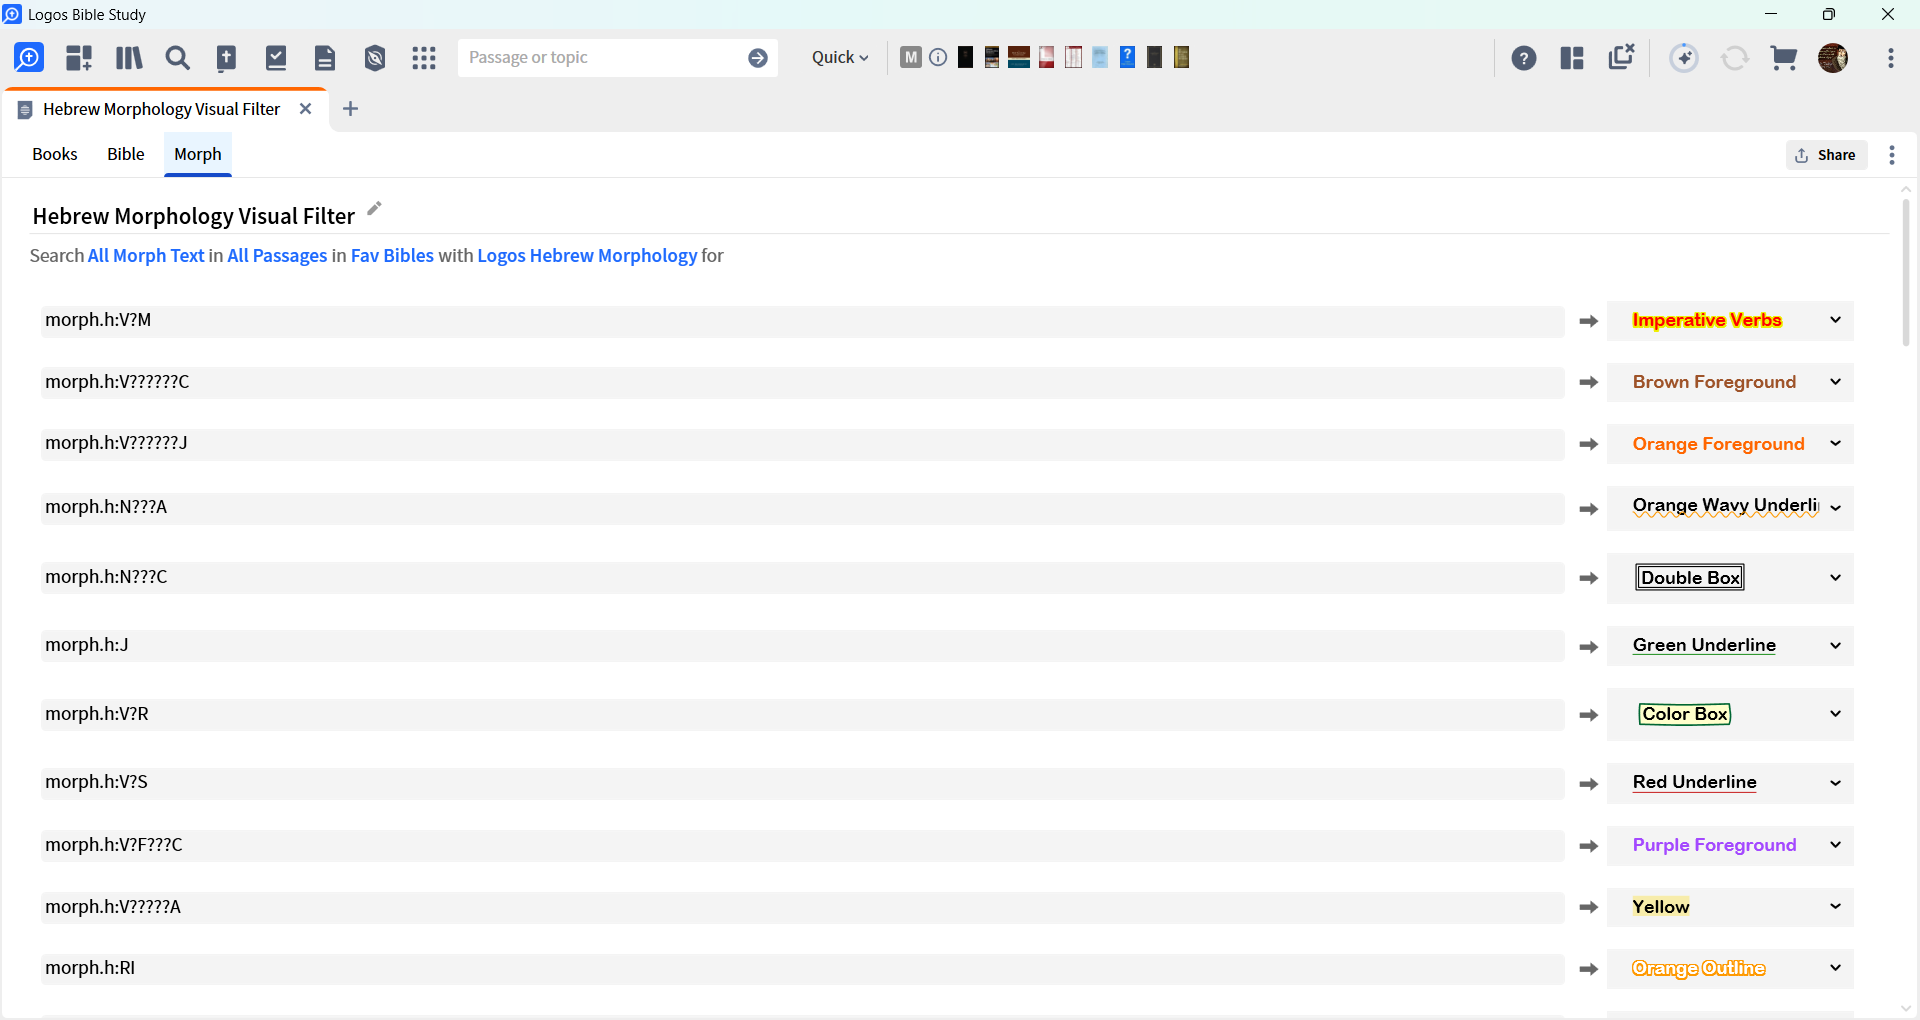The height and width of the screenshot is (1020, 1920).
Task: Click the All Passages link
Action: [277, 256]
